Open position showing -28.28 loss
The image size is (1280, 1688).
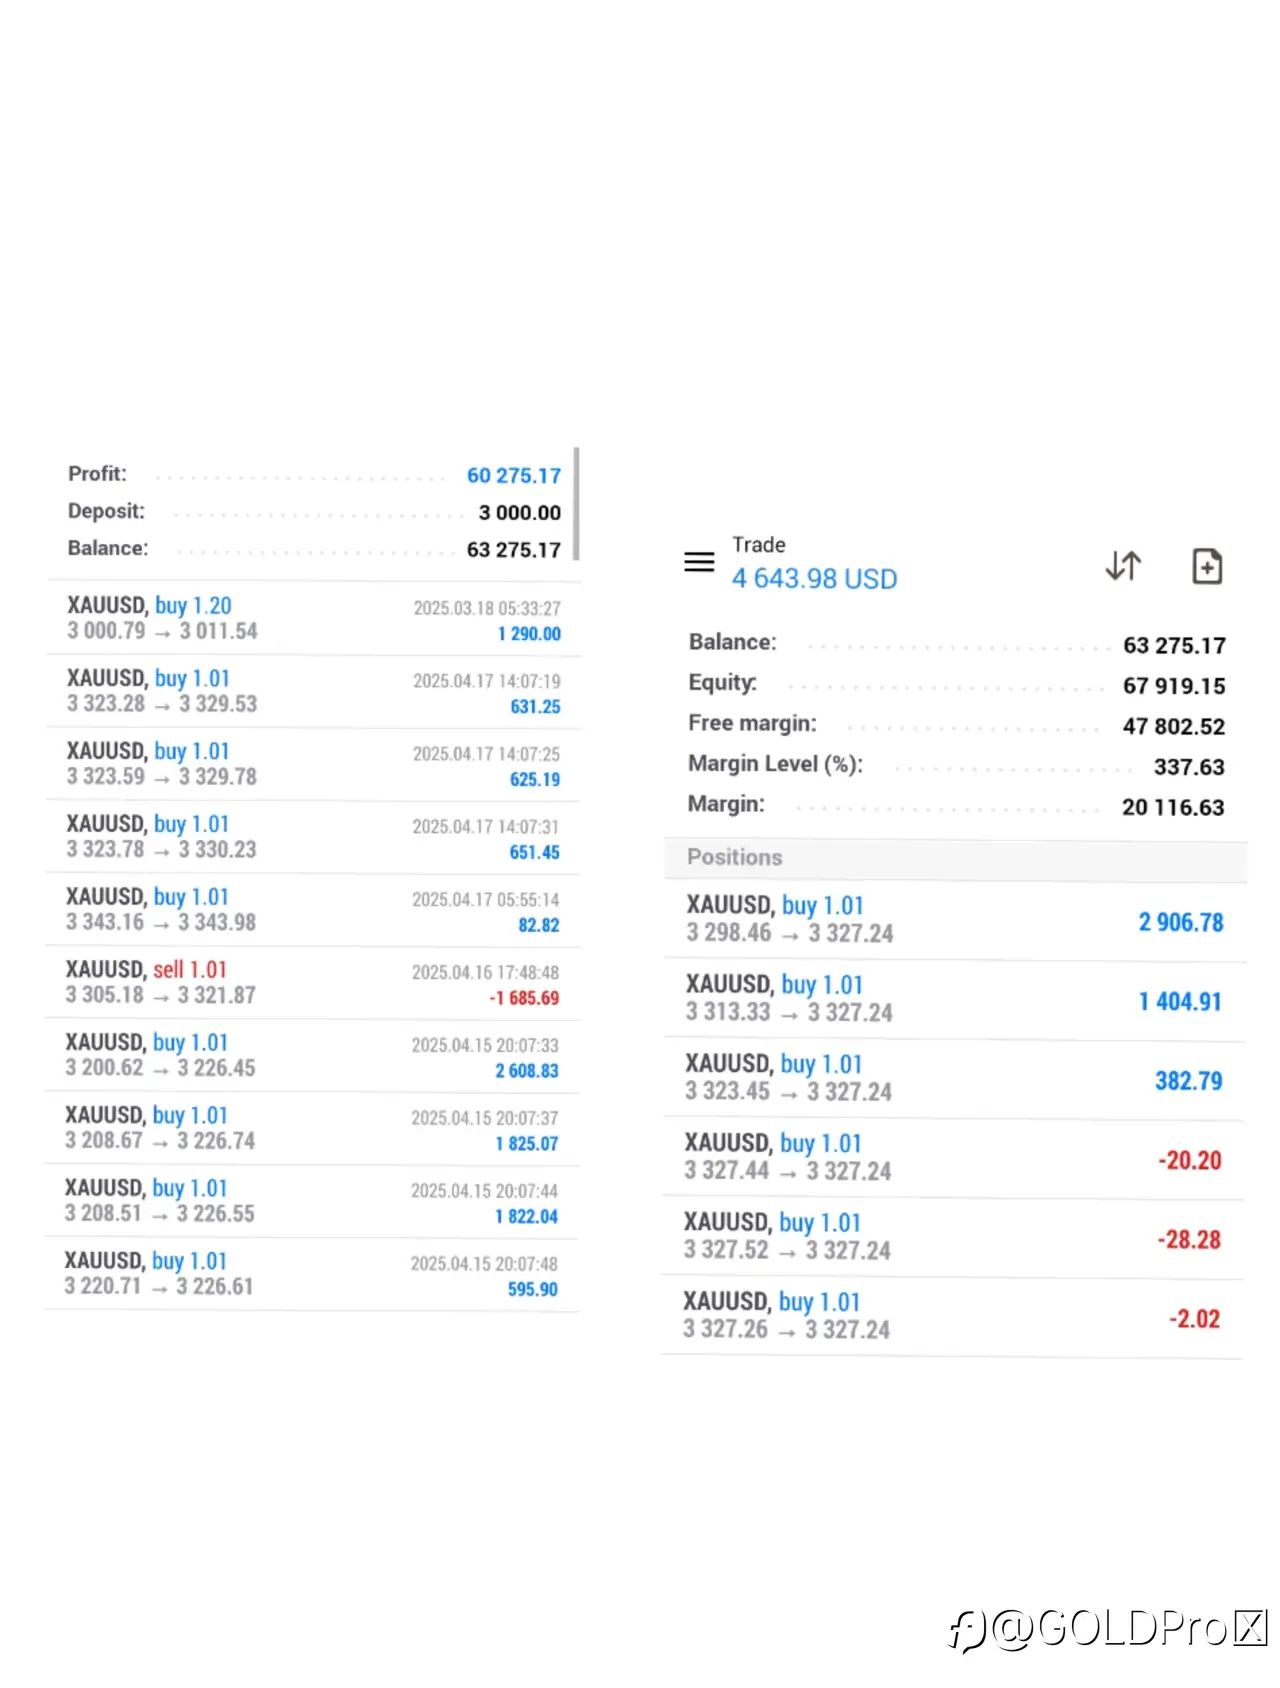[953, 1237]
